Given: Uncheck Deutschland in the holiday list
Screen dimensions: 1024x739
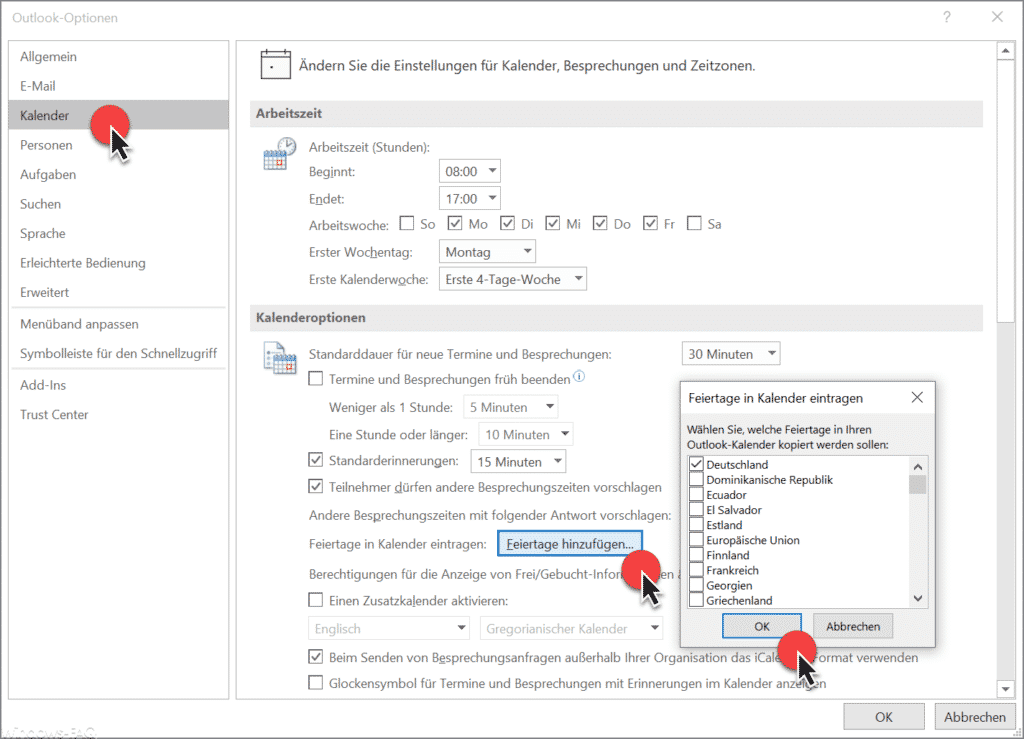Looking at the screenshot, I should 696,464.
